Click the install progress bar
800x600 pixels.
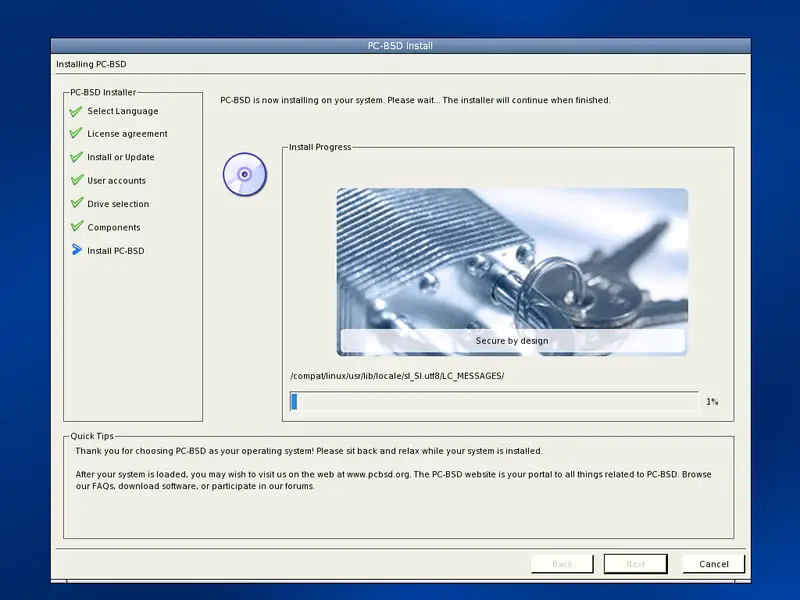click(x=494, y=402)
